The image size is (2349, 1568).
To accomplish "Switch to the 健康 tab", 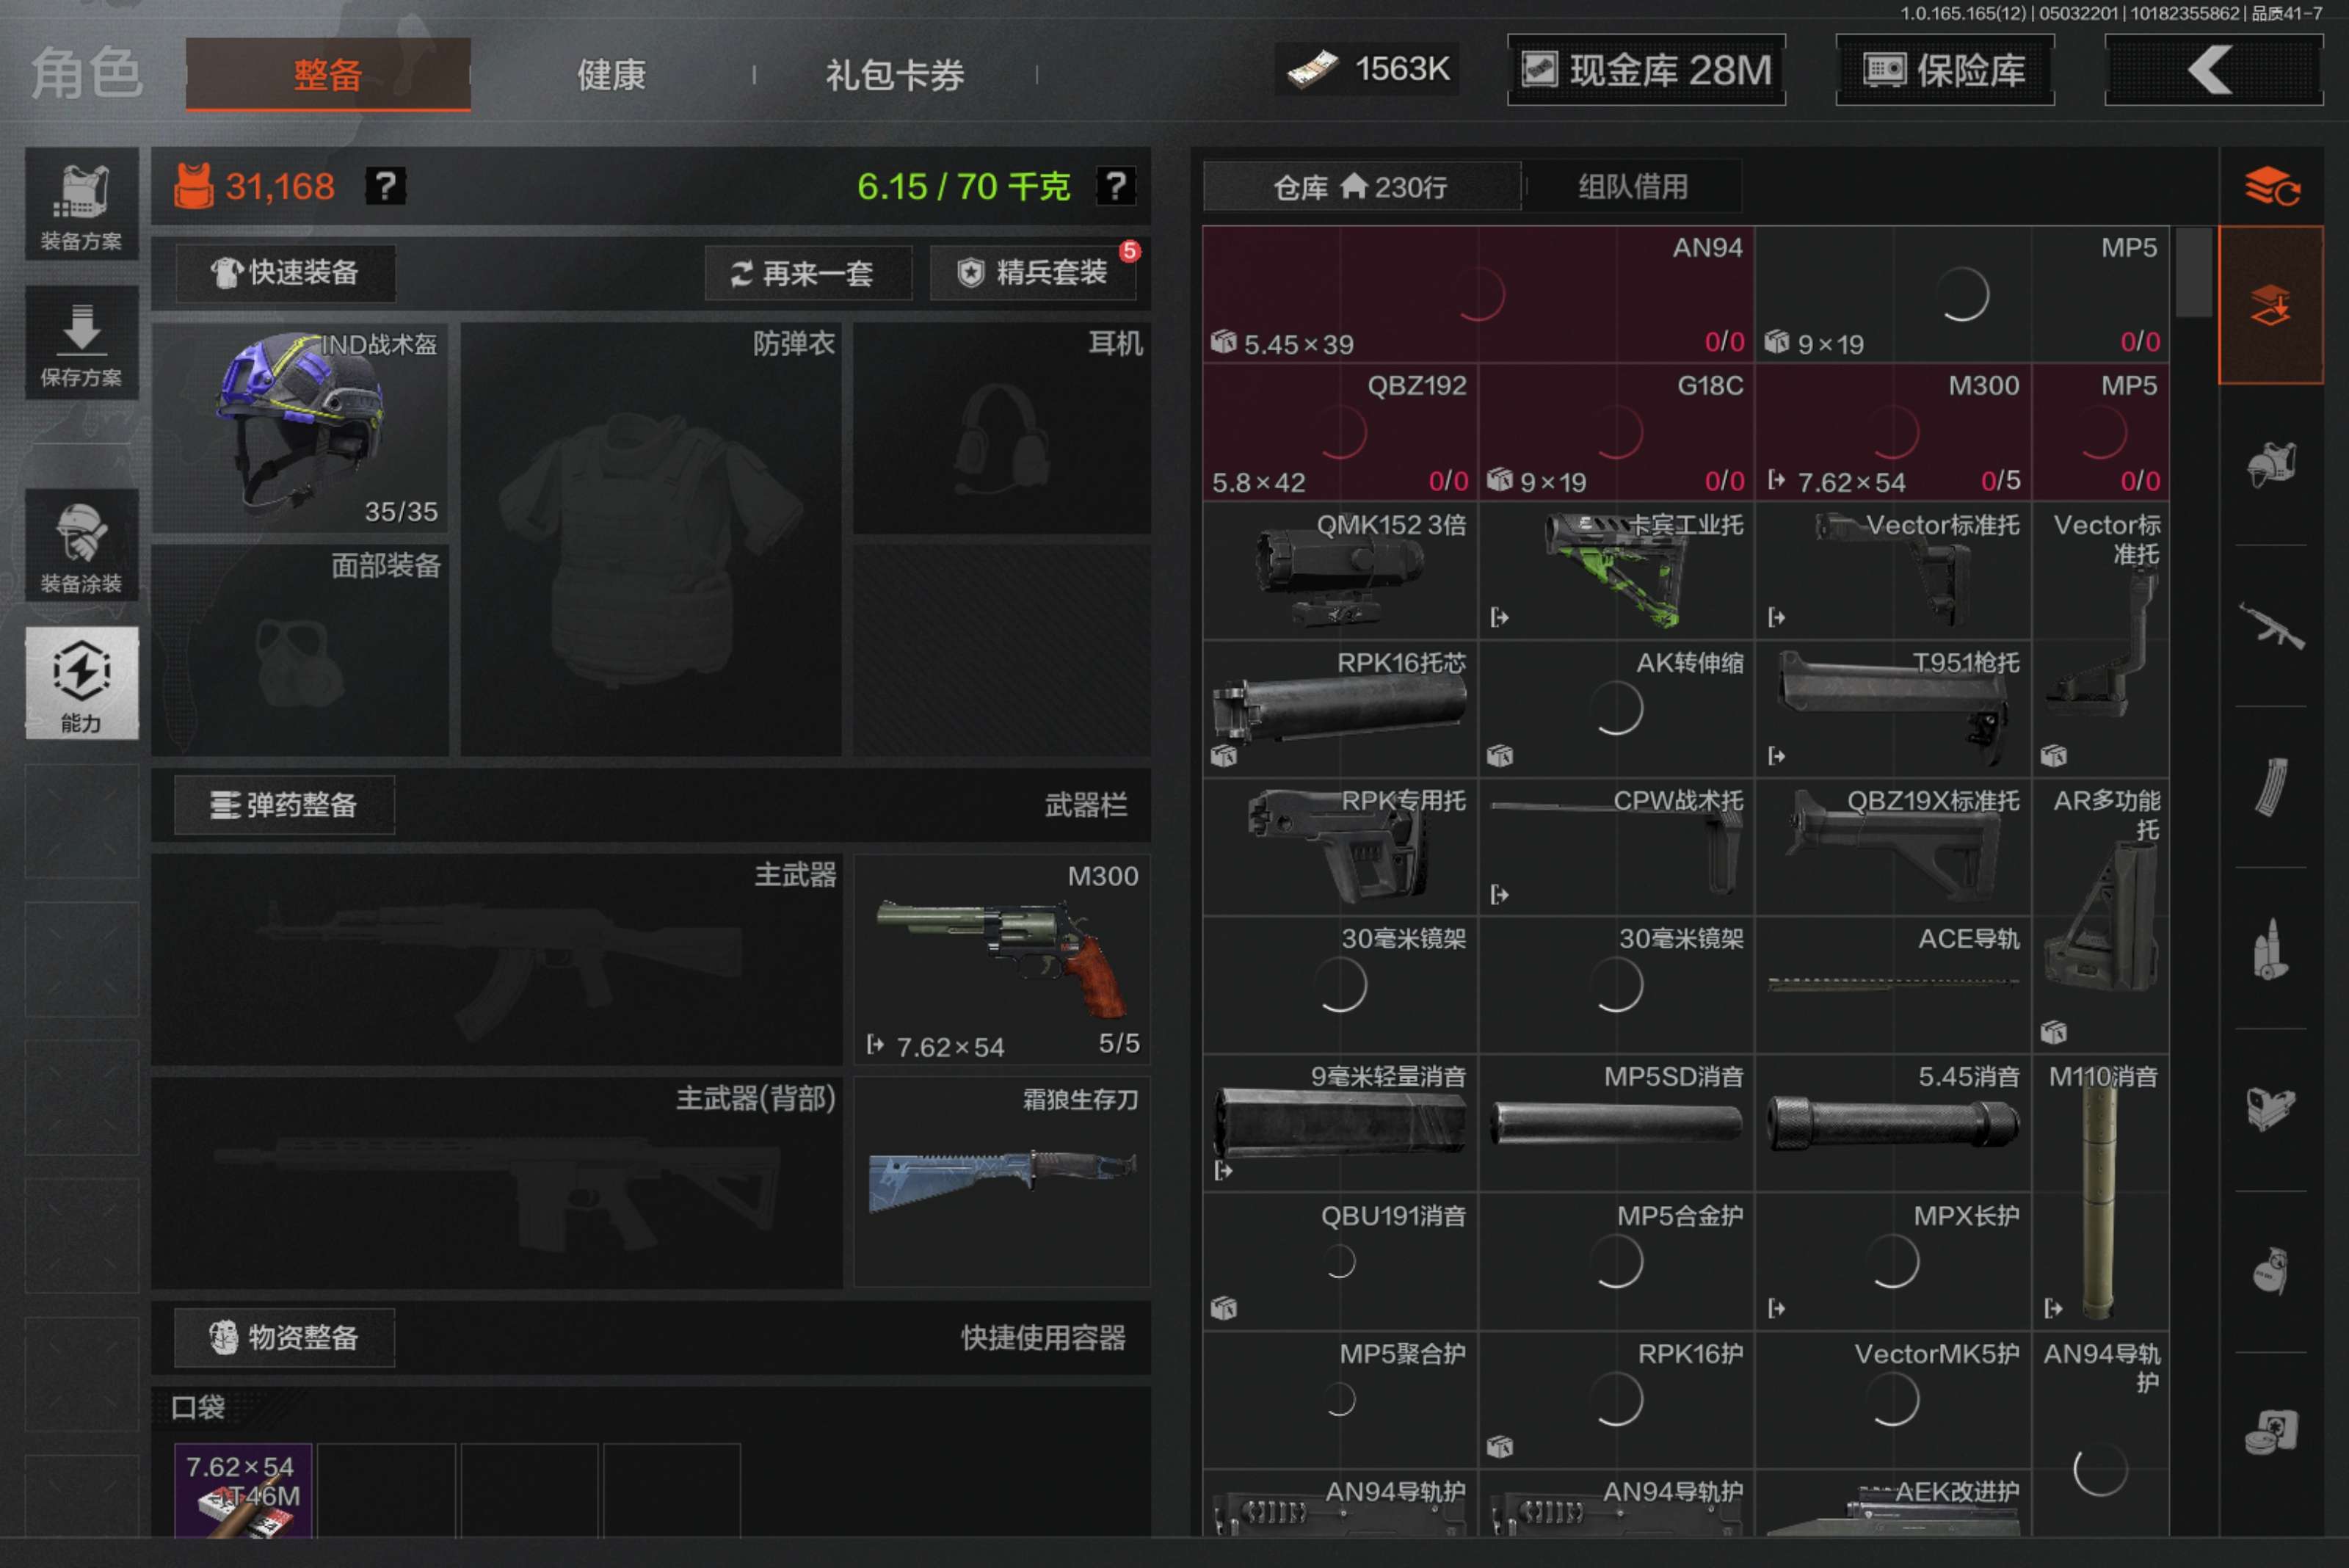I will (x=611, y=75).
